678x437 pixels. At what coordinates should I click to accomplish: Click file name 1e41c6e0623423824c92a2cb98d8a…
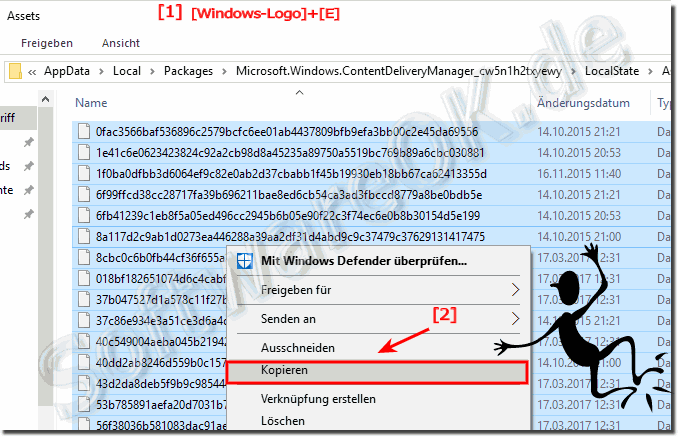(x=290, y=153)
